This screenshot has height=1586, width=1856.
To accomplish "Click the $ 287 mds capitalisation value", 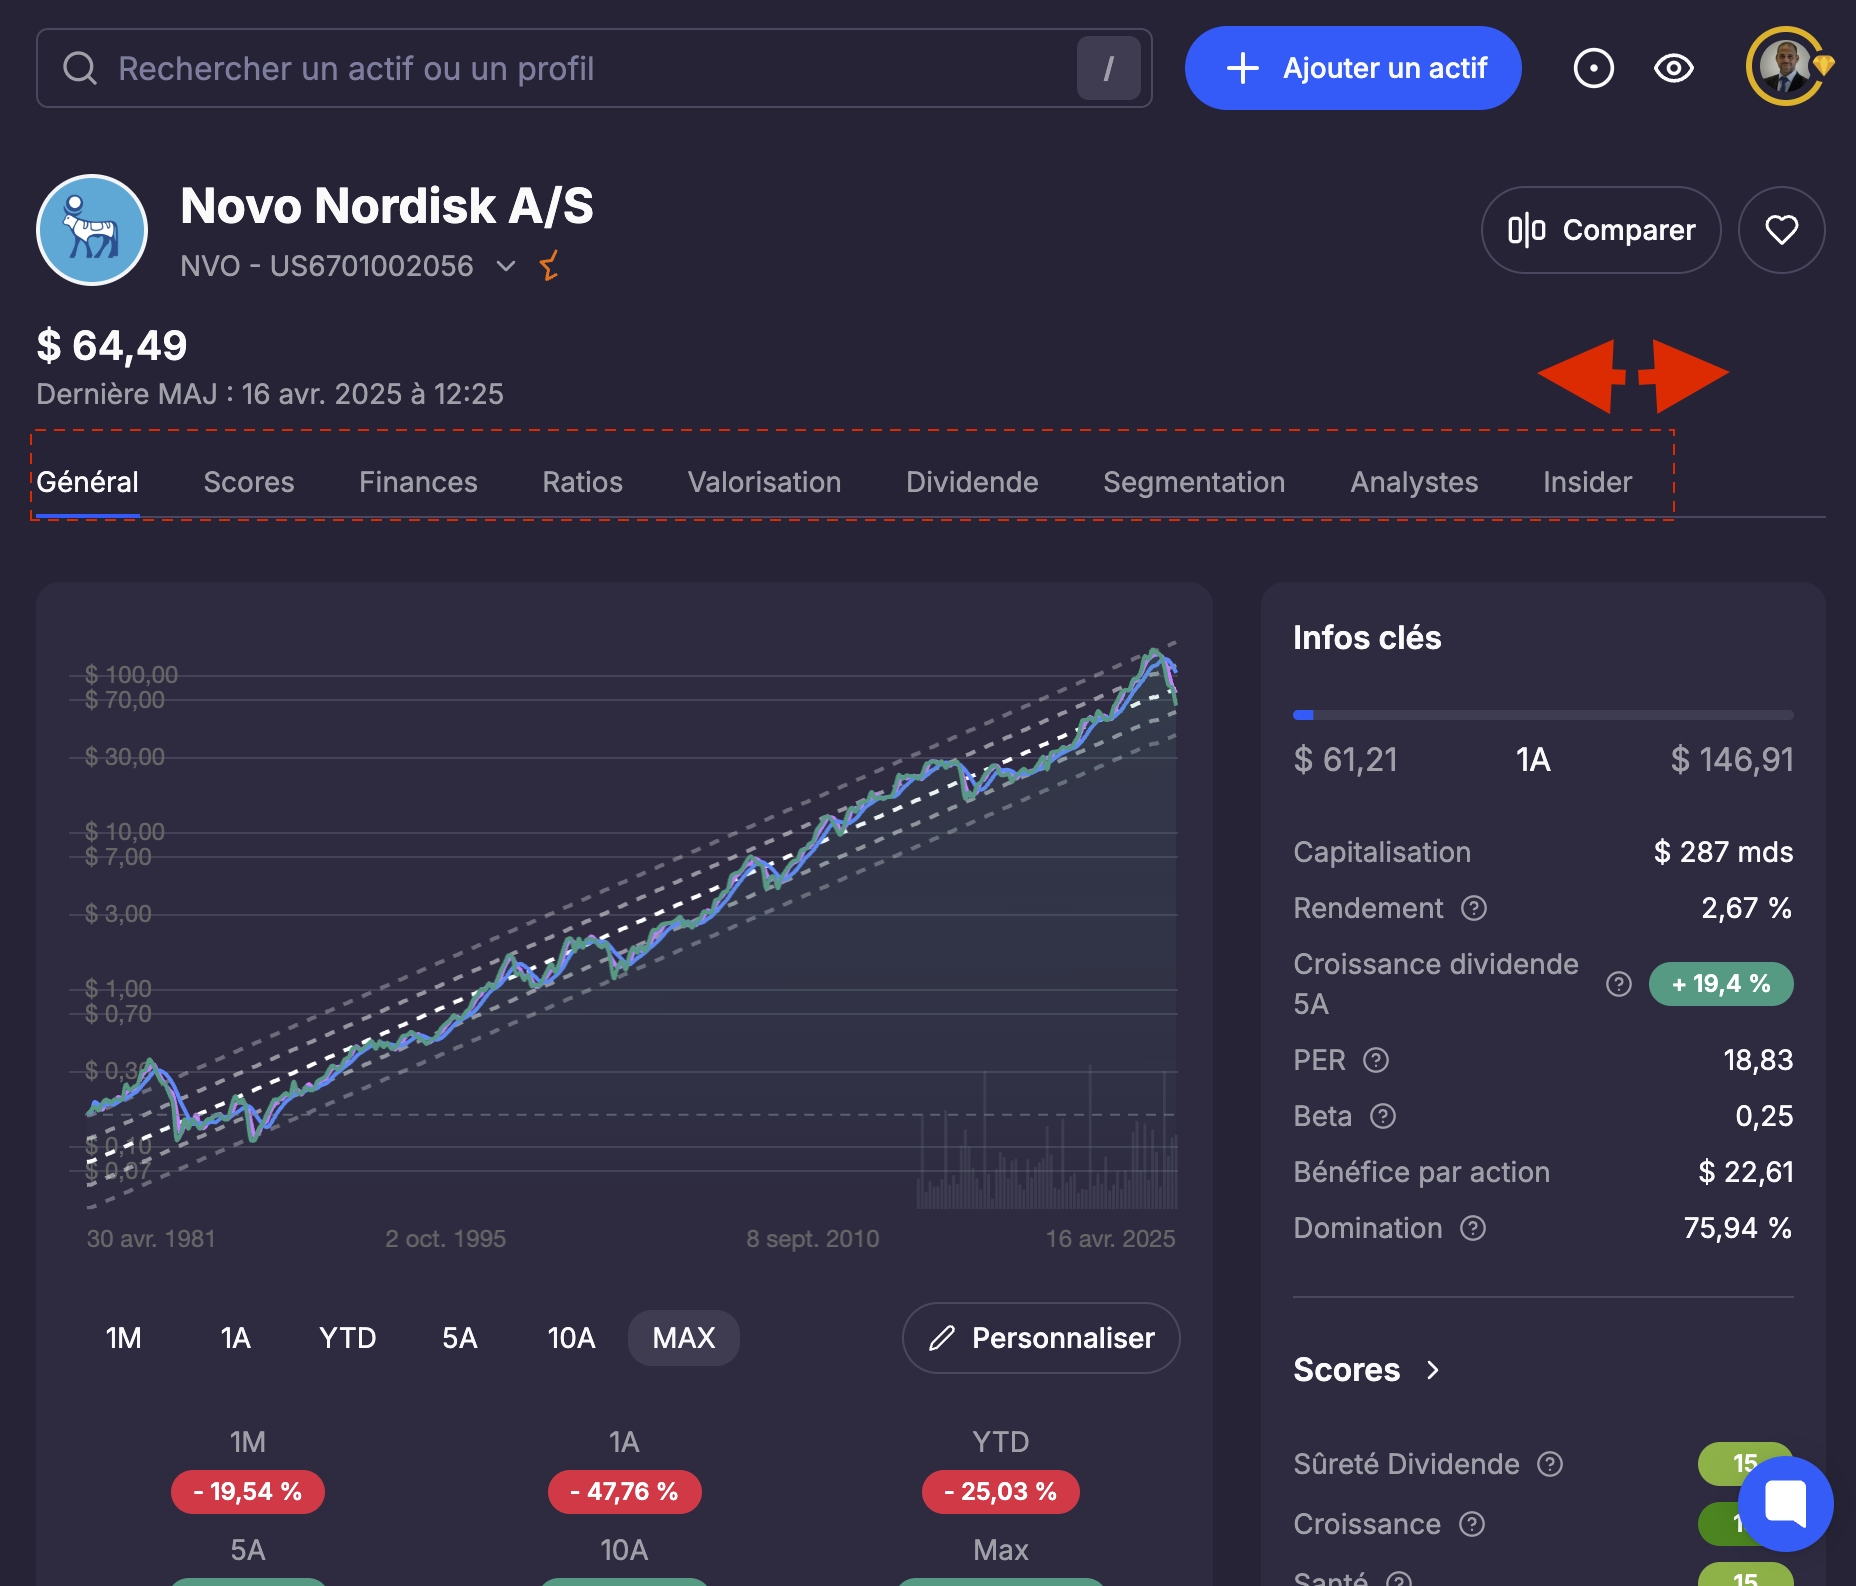I will 1723,852.
